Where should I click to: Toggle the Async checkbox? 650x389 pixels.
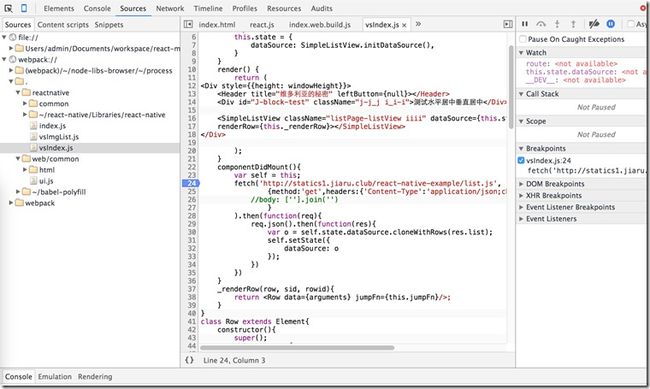pyautogui.click(x=631, y=24)
